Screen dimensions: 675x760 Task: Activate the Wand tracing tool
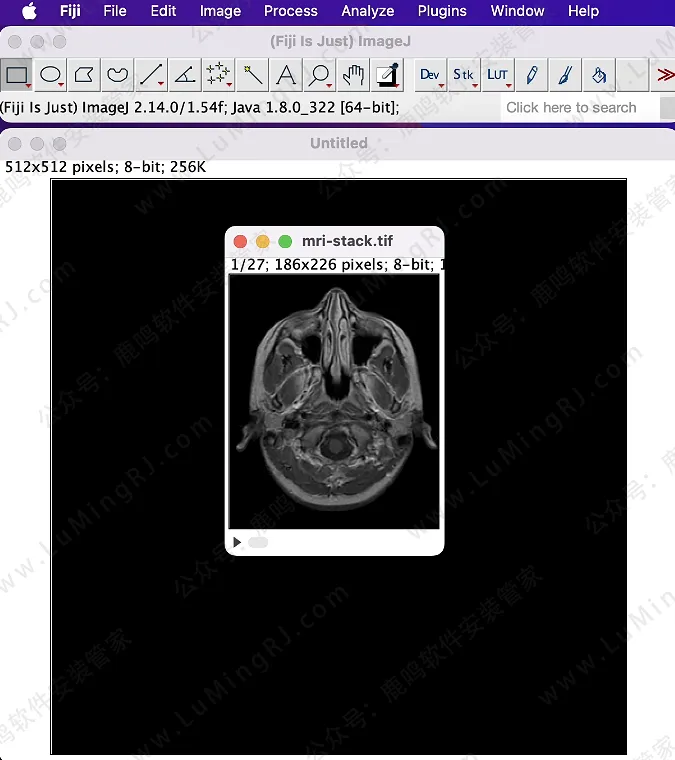click(x=253, y=75)
